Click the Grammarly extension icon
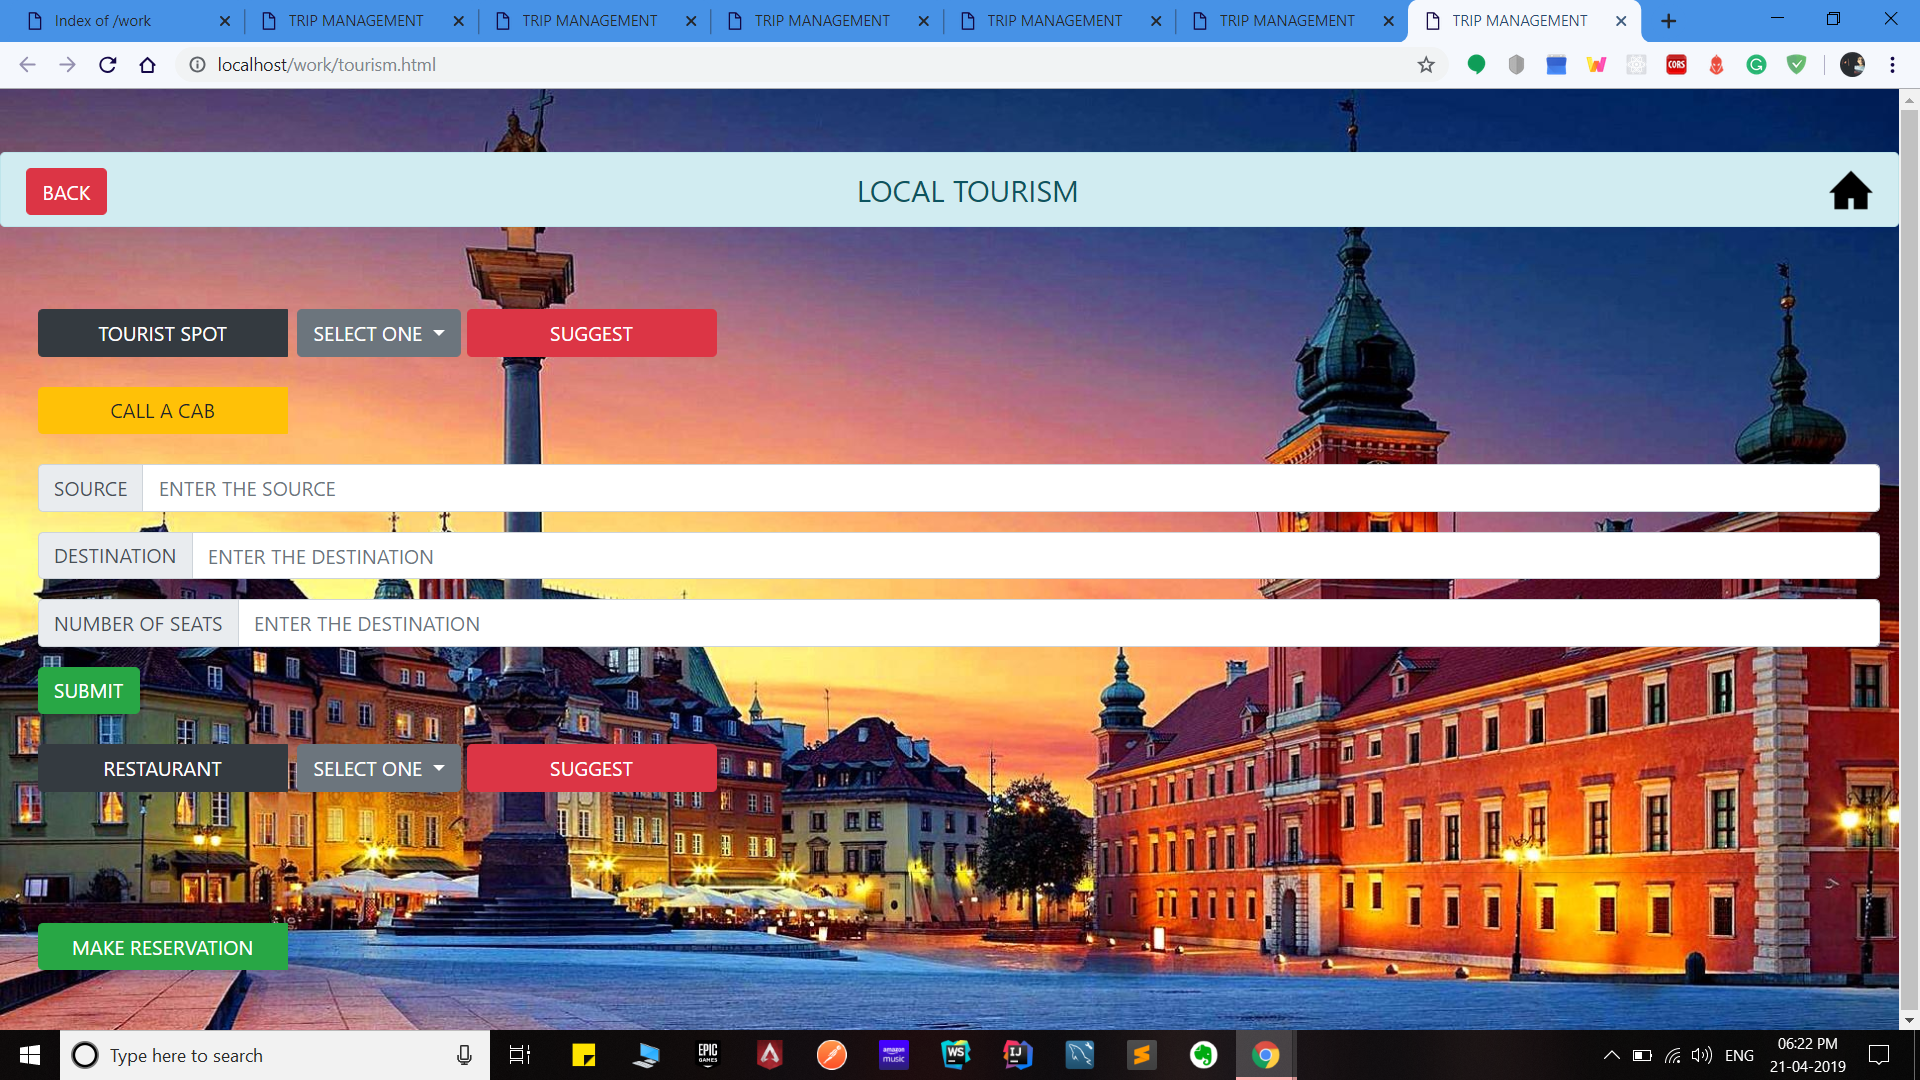The image size is (1920, 1080). tap(1756, 65)
